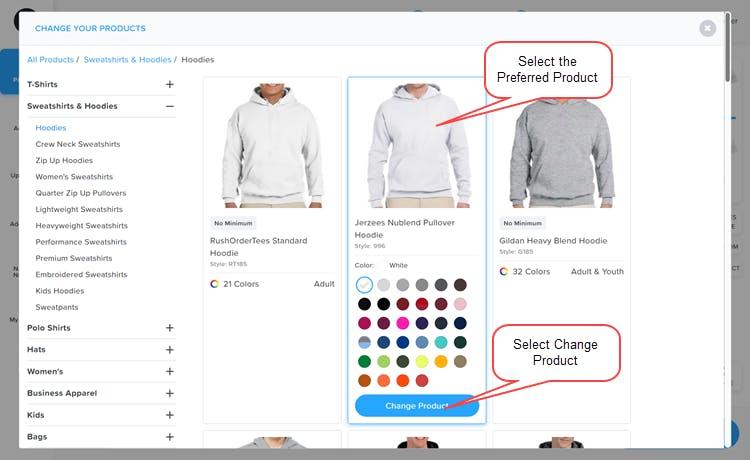Collapse the Sweatshirts & Hoodies category
The image size is (750, 460).
[x=169, y=106]
